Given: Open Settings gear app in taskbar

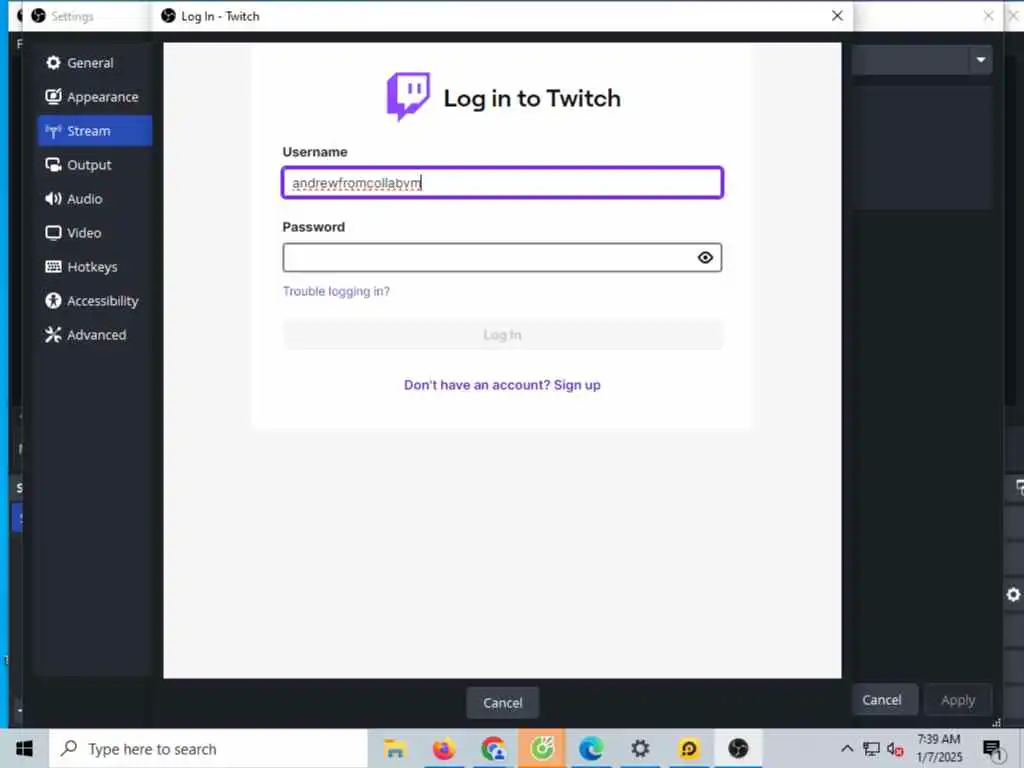Looking at the screenshot, I should 640,748.
